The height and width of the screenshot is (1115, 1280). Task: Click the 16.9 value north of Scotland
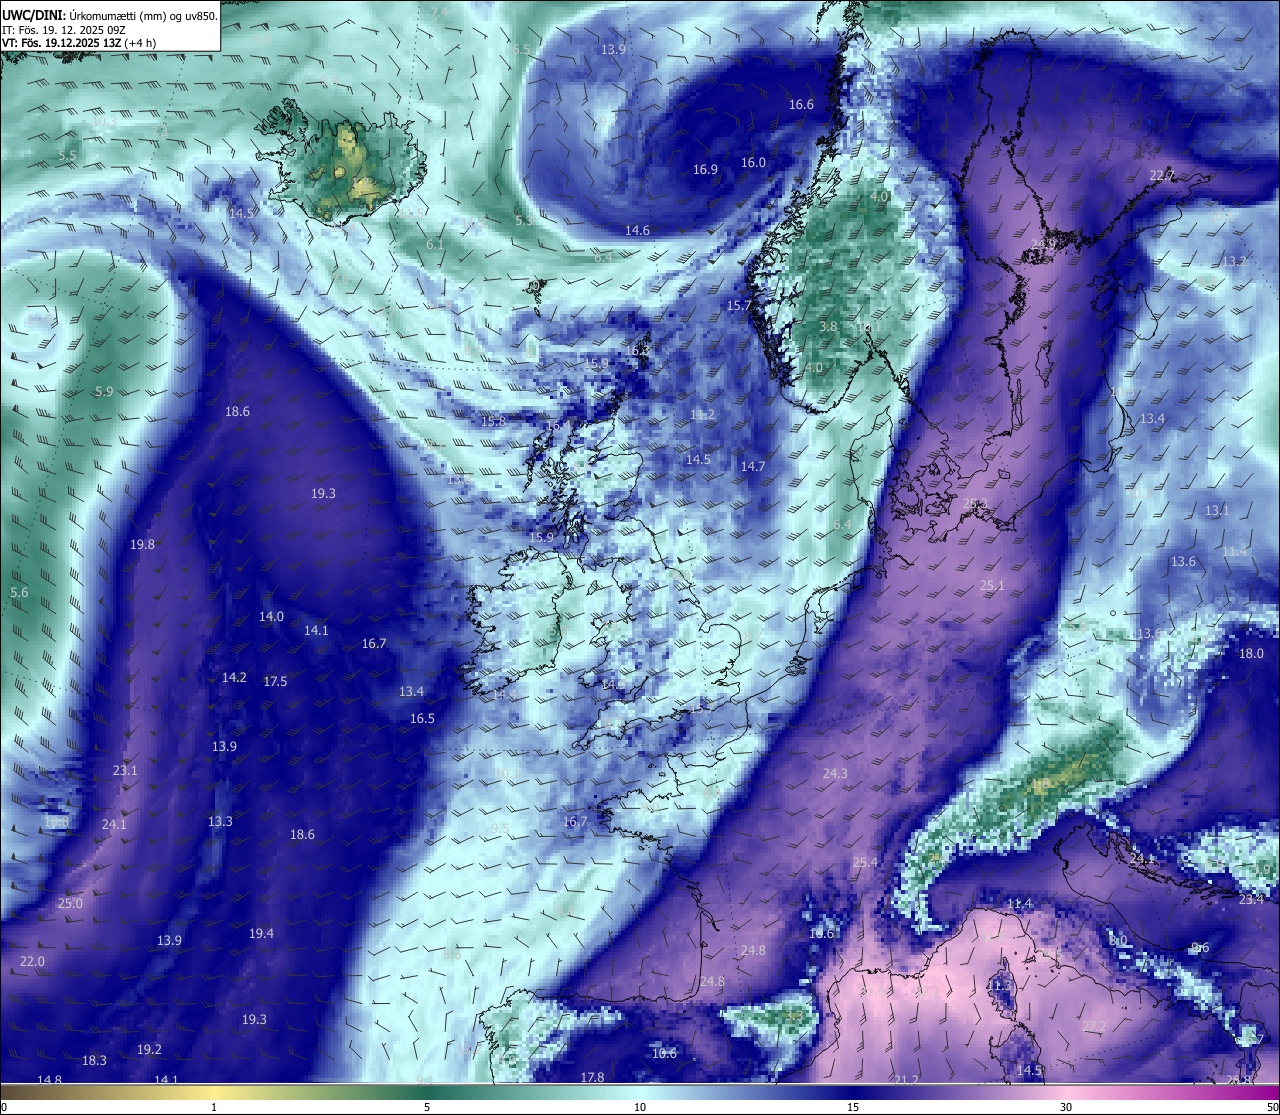(705, 170)
